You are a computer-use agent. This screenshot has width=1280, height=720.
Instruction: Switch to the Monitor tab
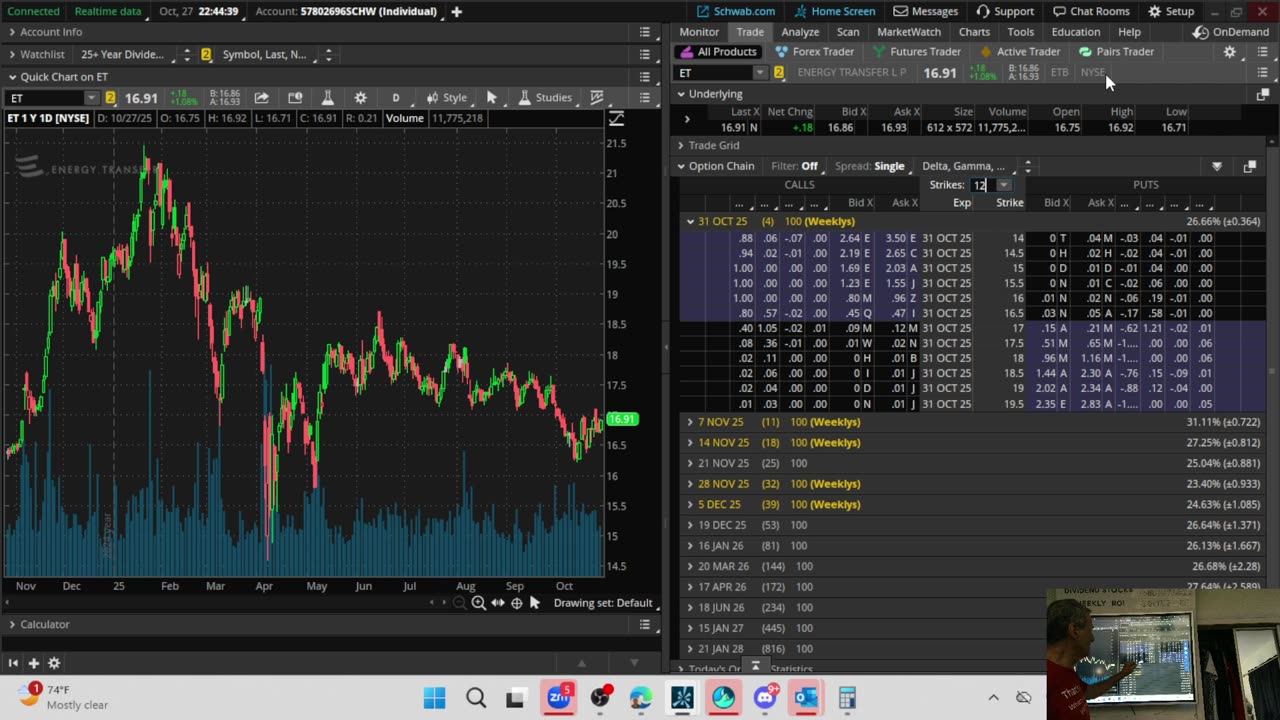pos(699,32)
